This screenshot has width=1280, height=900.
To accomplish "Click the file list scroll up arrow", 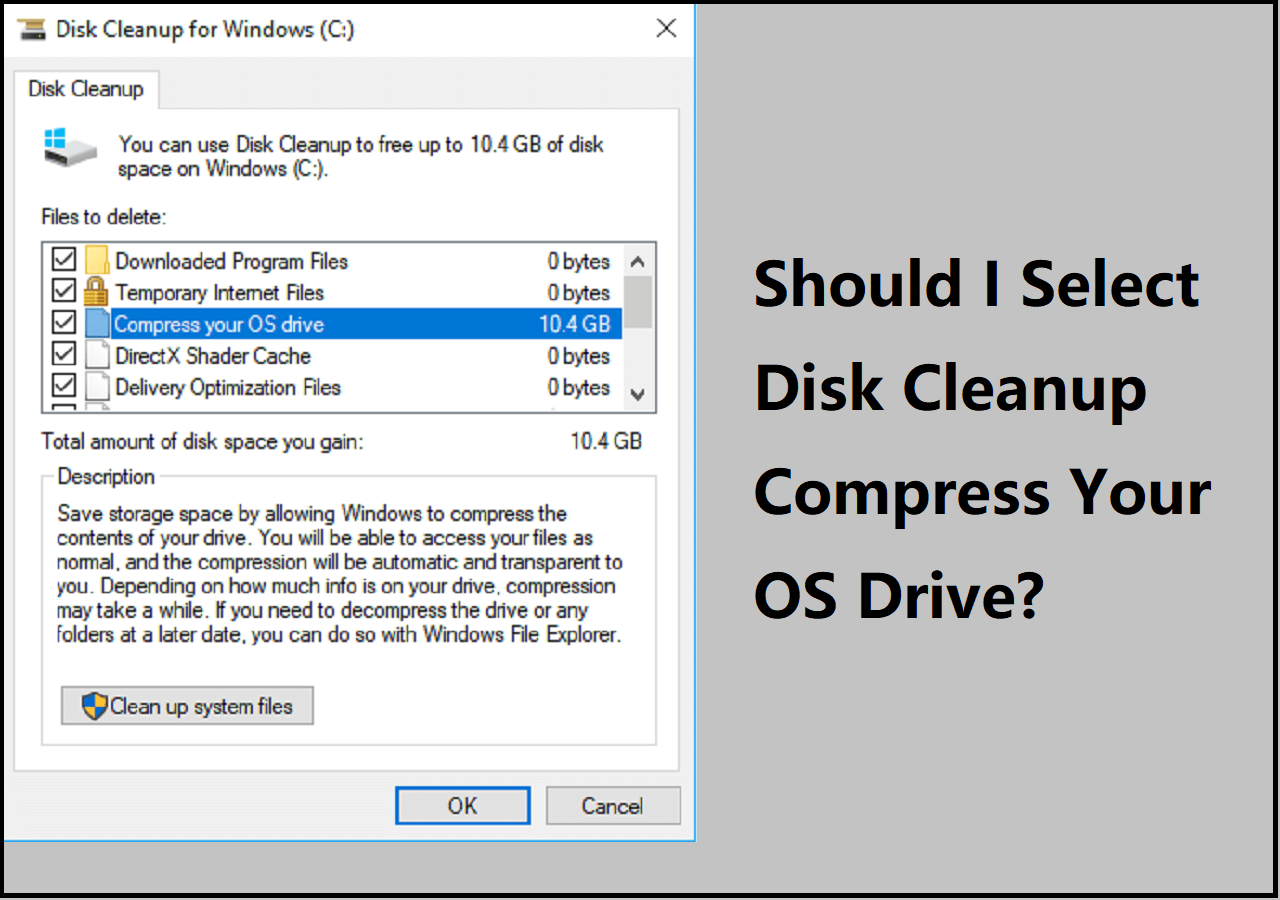I will coord(639,261).
